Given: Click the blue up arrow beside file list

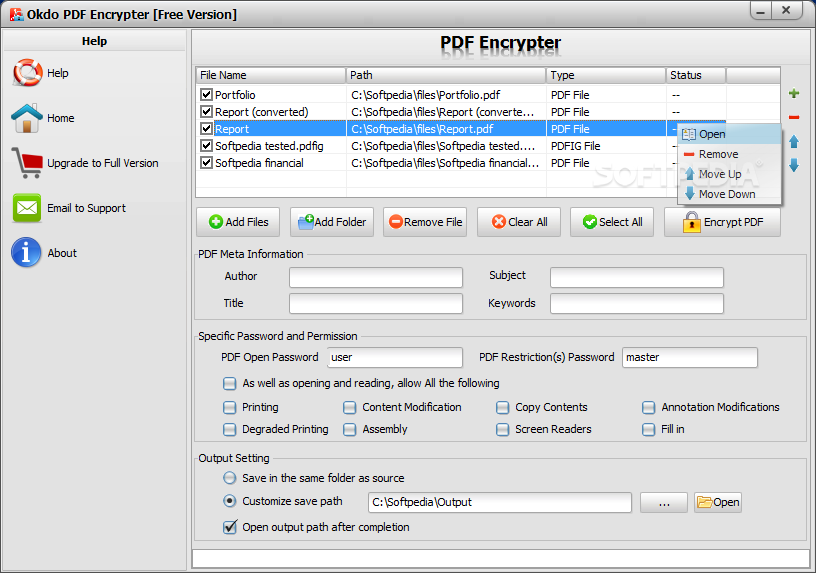Looking at the screenshot, I should click(794, 141).
